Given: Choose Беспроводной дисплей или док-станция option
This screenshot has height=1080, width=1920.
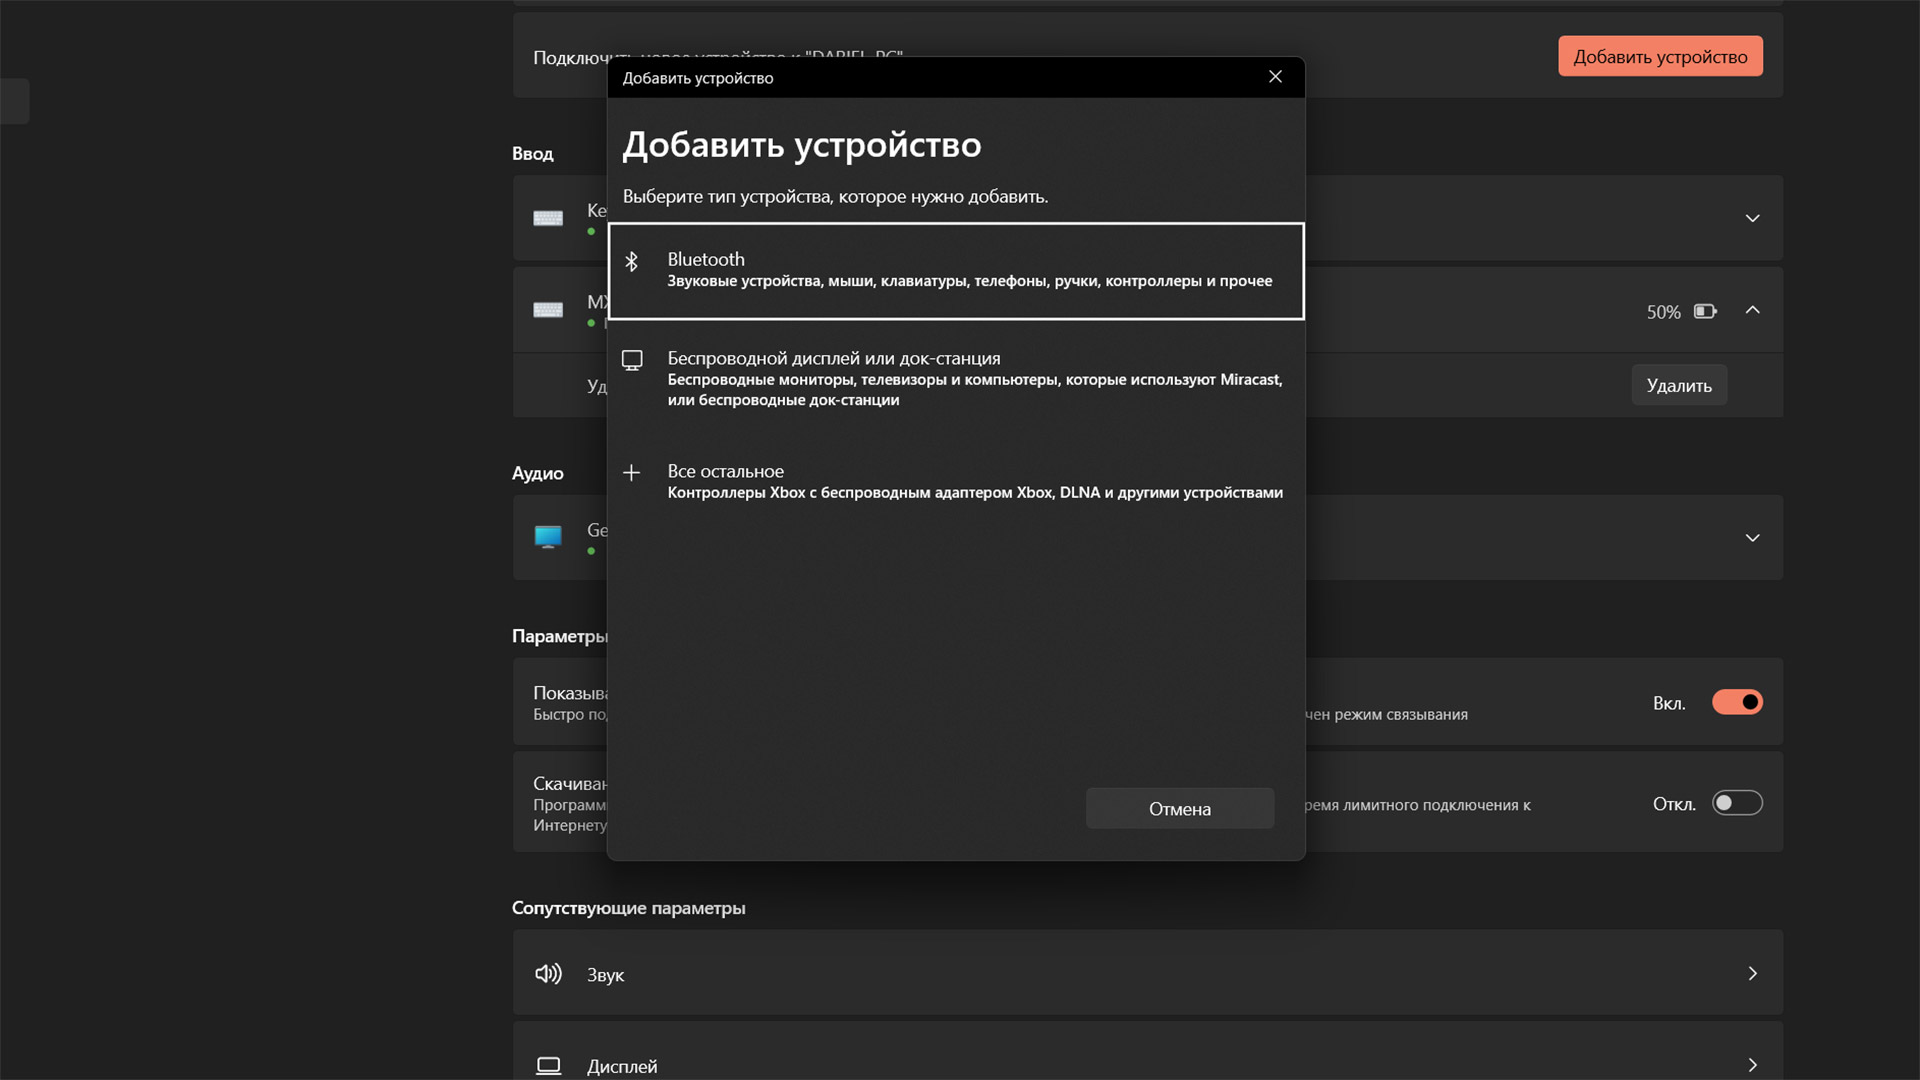Looking at the screenshot, I should pos(955,378).
